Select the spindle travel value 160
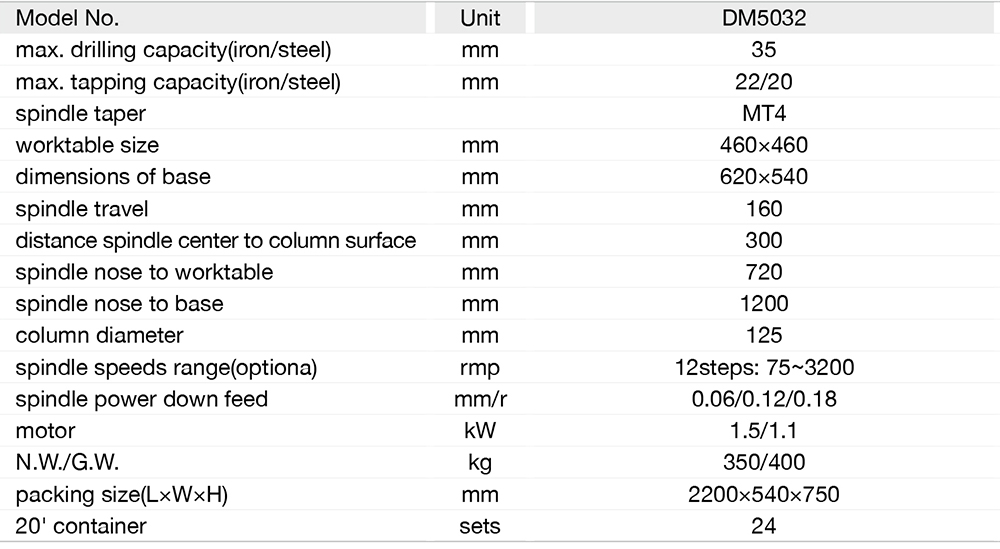Viewport: 1000px width, 549px height. pyautogui.click(x=764, y=209)
